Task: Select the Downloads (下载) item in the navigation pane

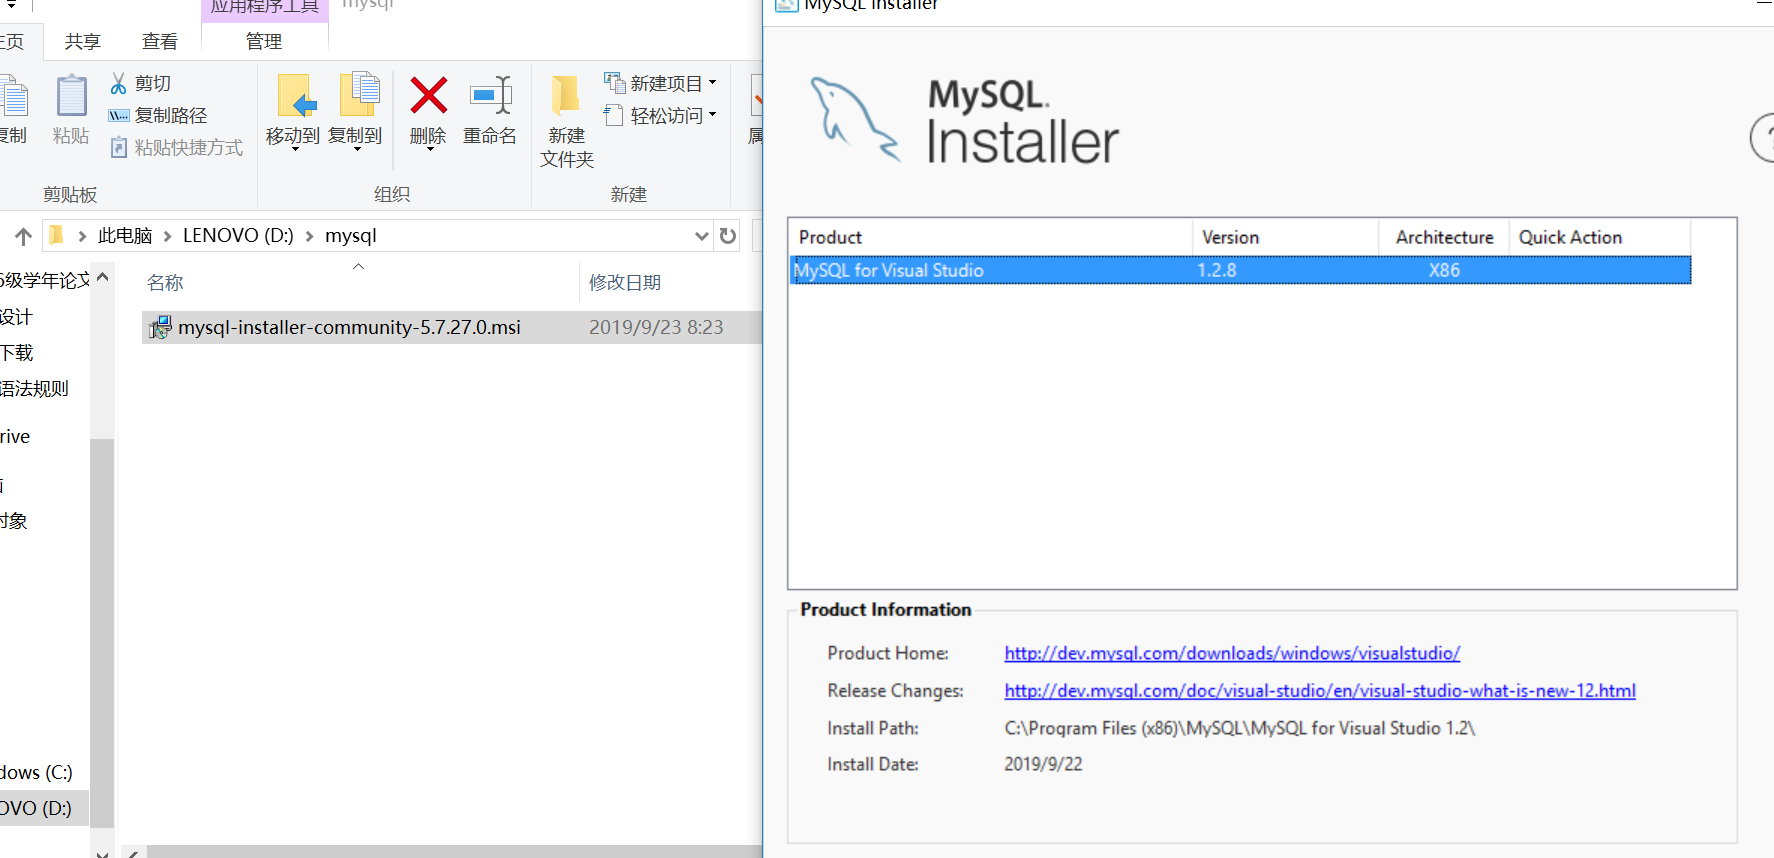Action: click(x=17, y=353)
